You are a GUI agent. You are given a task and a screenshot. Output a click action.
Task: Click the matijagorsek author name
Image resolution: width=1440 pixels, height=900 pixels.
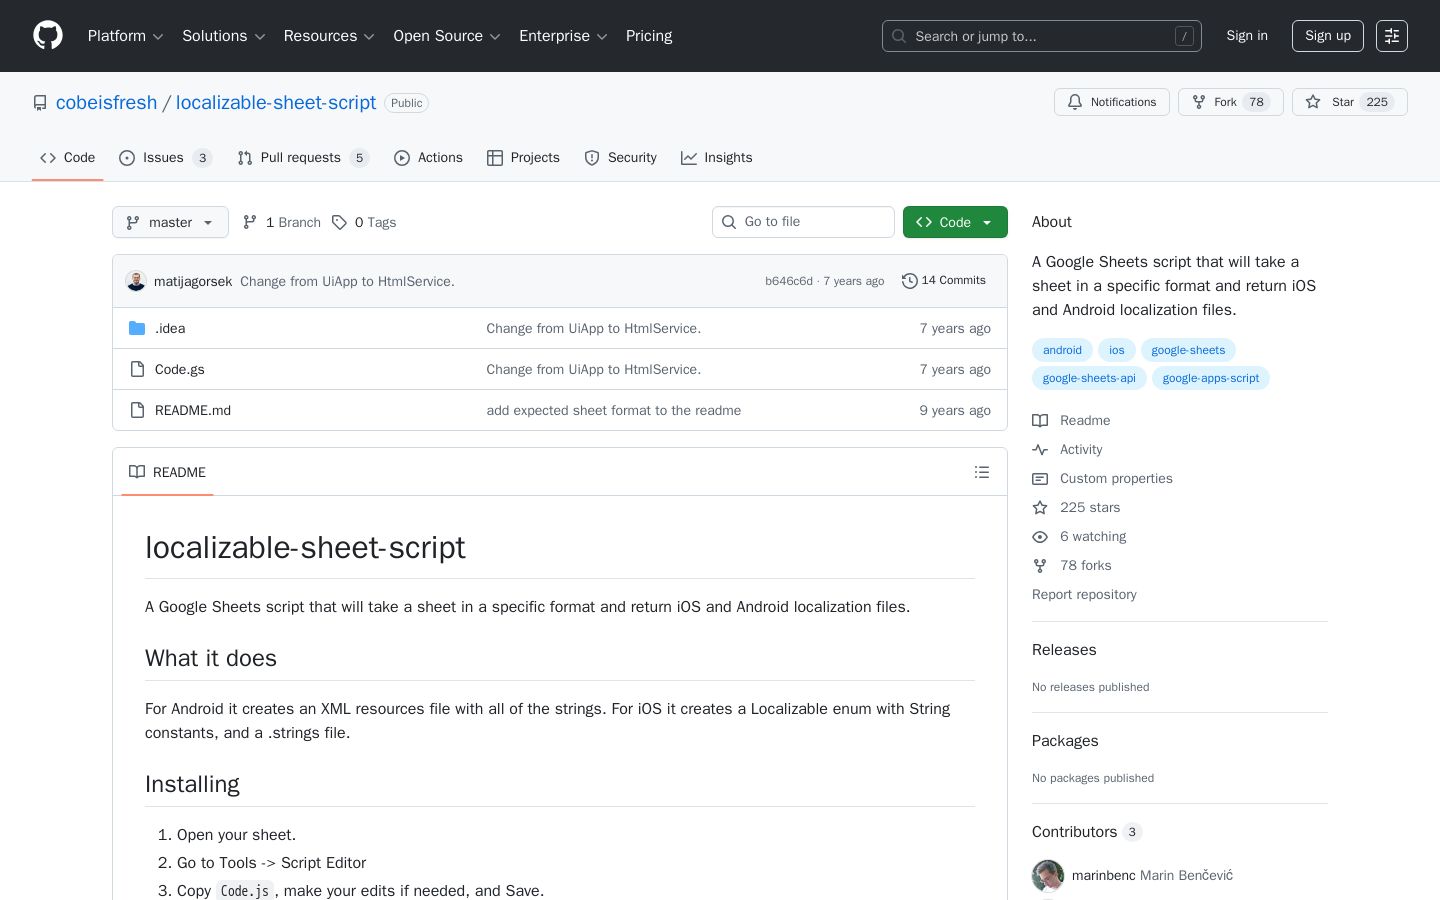click(x=193, y=281)
